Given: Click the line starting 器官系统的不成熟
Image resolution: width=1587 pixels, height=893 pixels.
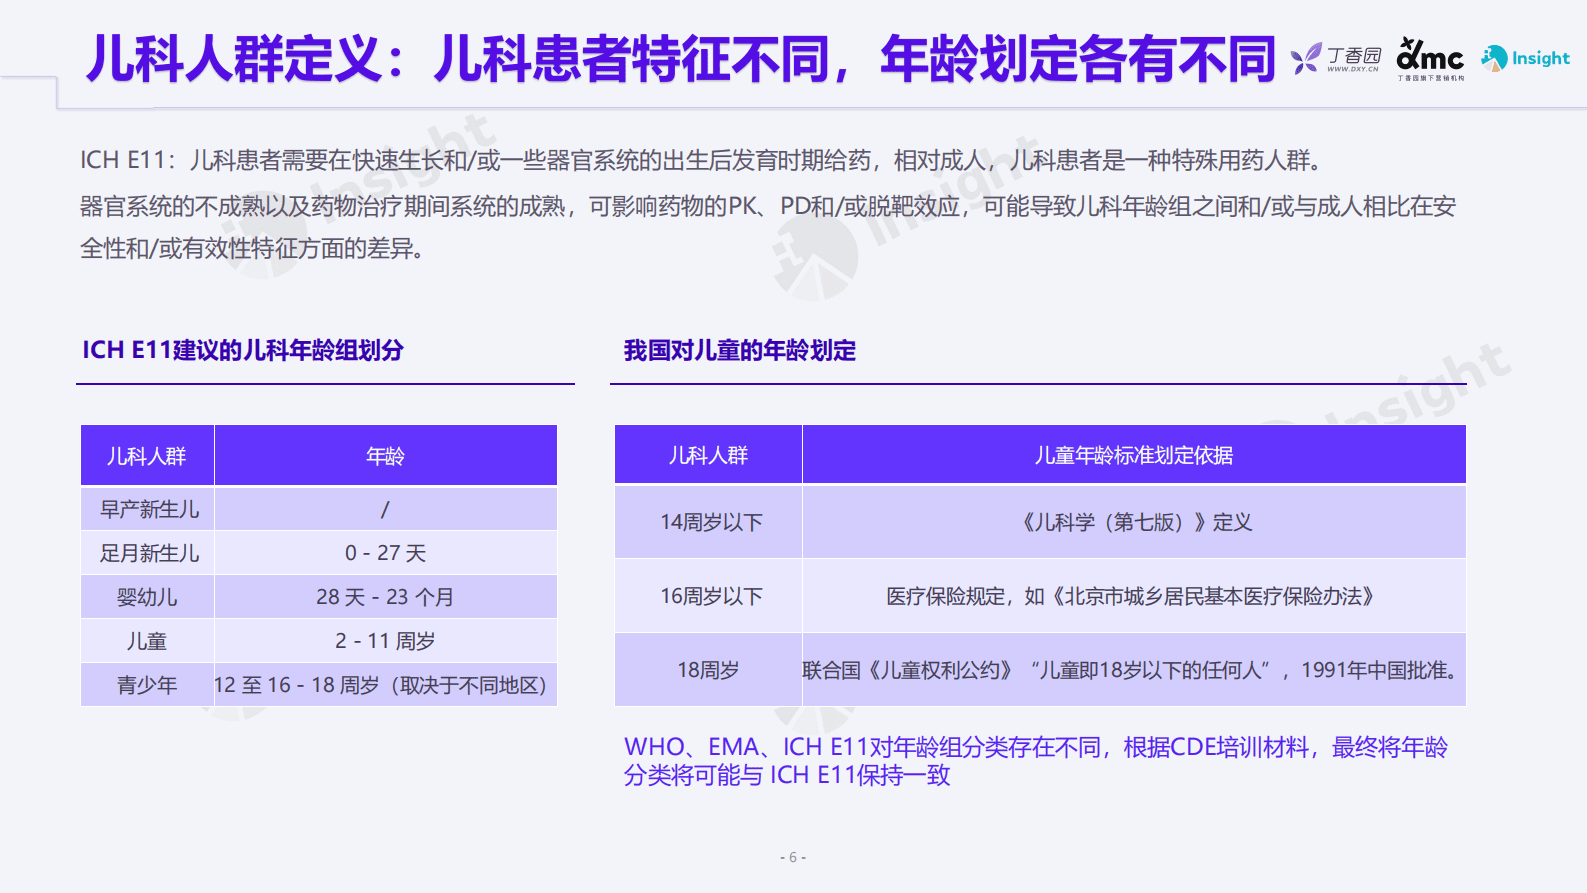Looking at the screenshot, I should [768, 227].
